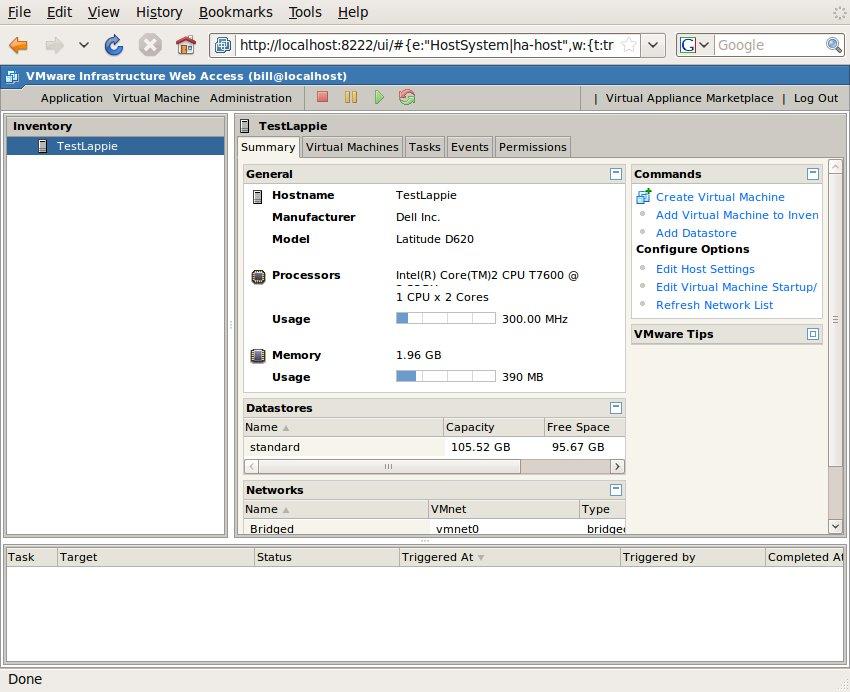Collapse the General panel
This screenshot has height=692, width=850.
616,174
